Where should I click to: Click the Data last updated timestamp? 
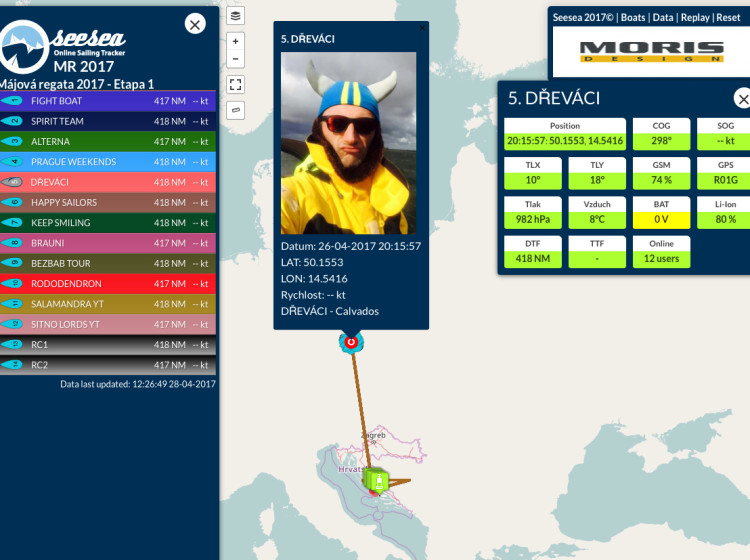[x=138, y=384]
